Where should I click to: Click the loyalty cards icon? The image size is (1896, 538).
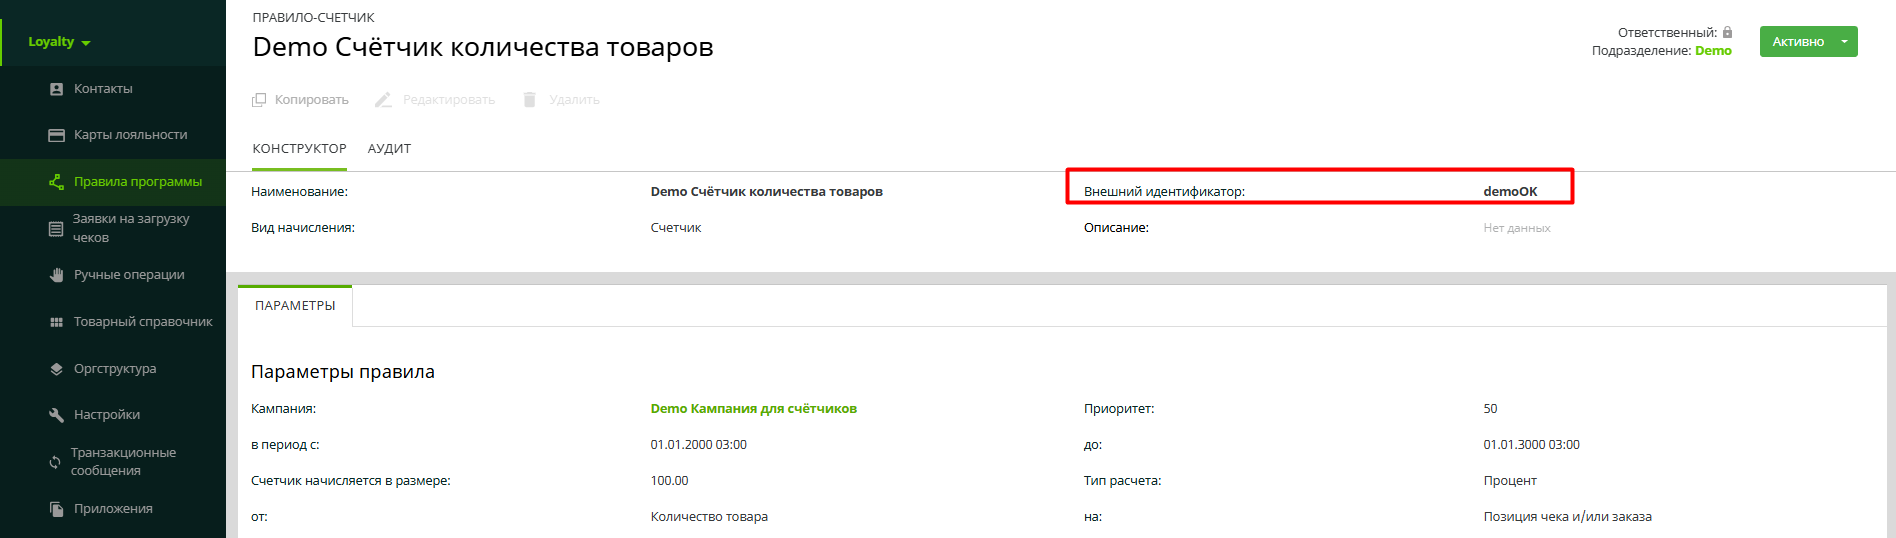pos(57,135)
